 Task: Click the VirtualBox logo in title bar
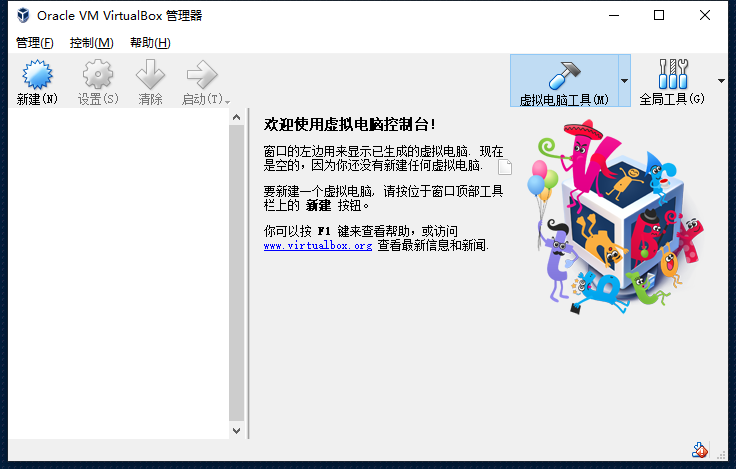(23, 15)
